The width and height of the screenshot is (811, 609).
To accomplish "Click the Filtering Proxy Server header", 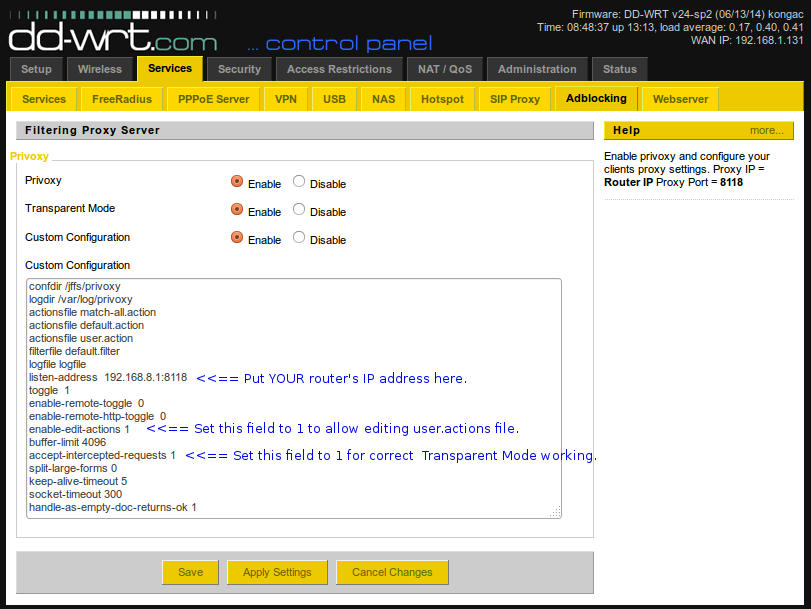I will point(305,130).
